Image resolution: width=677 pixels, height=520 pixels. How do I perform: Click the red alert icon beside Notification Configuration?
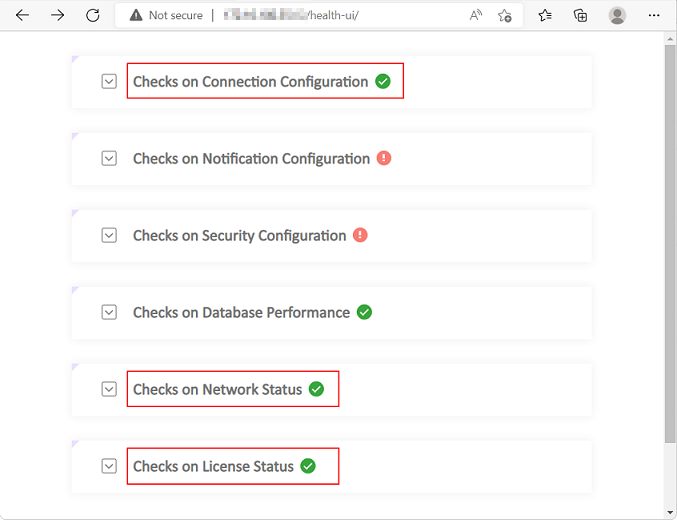point(384,159)
